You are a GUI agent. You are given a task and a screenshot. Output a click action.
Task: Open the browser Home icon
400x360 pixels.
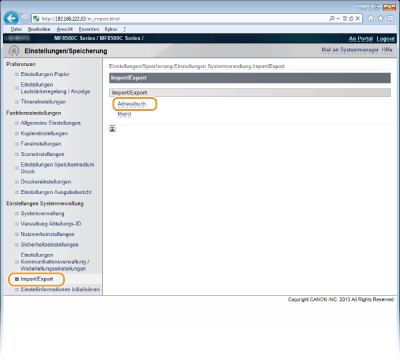tap(371, 19)
